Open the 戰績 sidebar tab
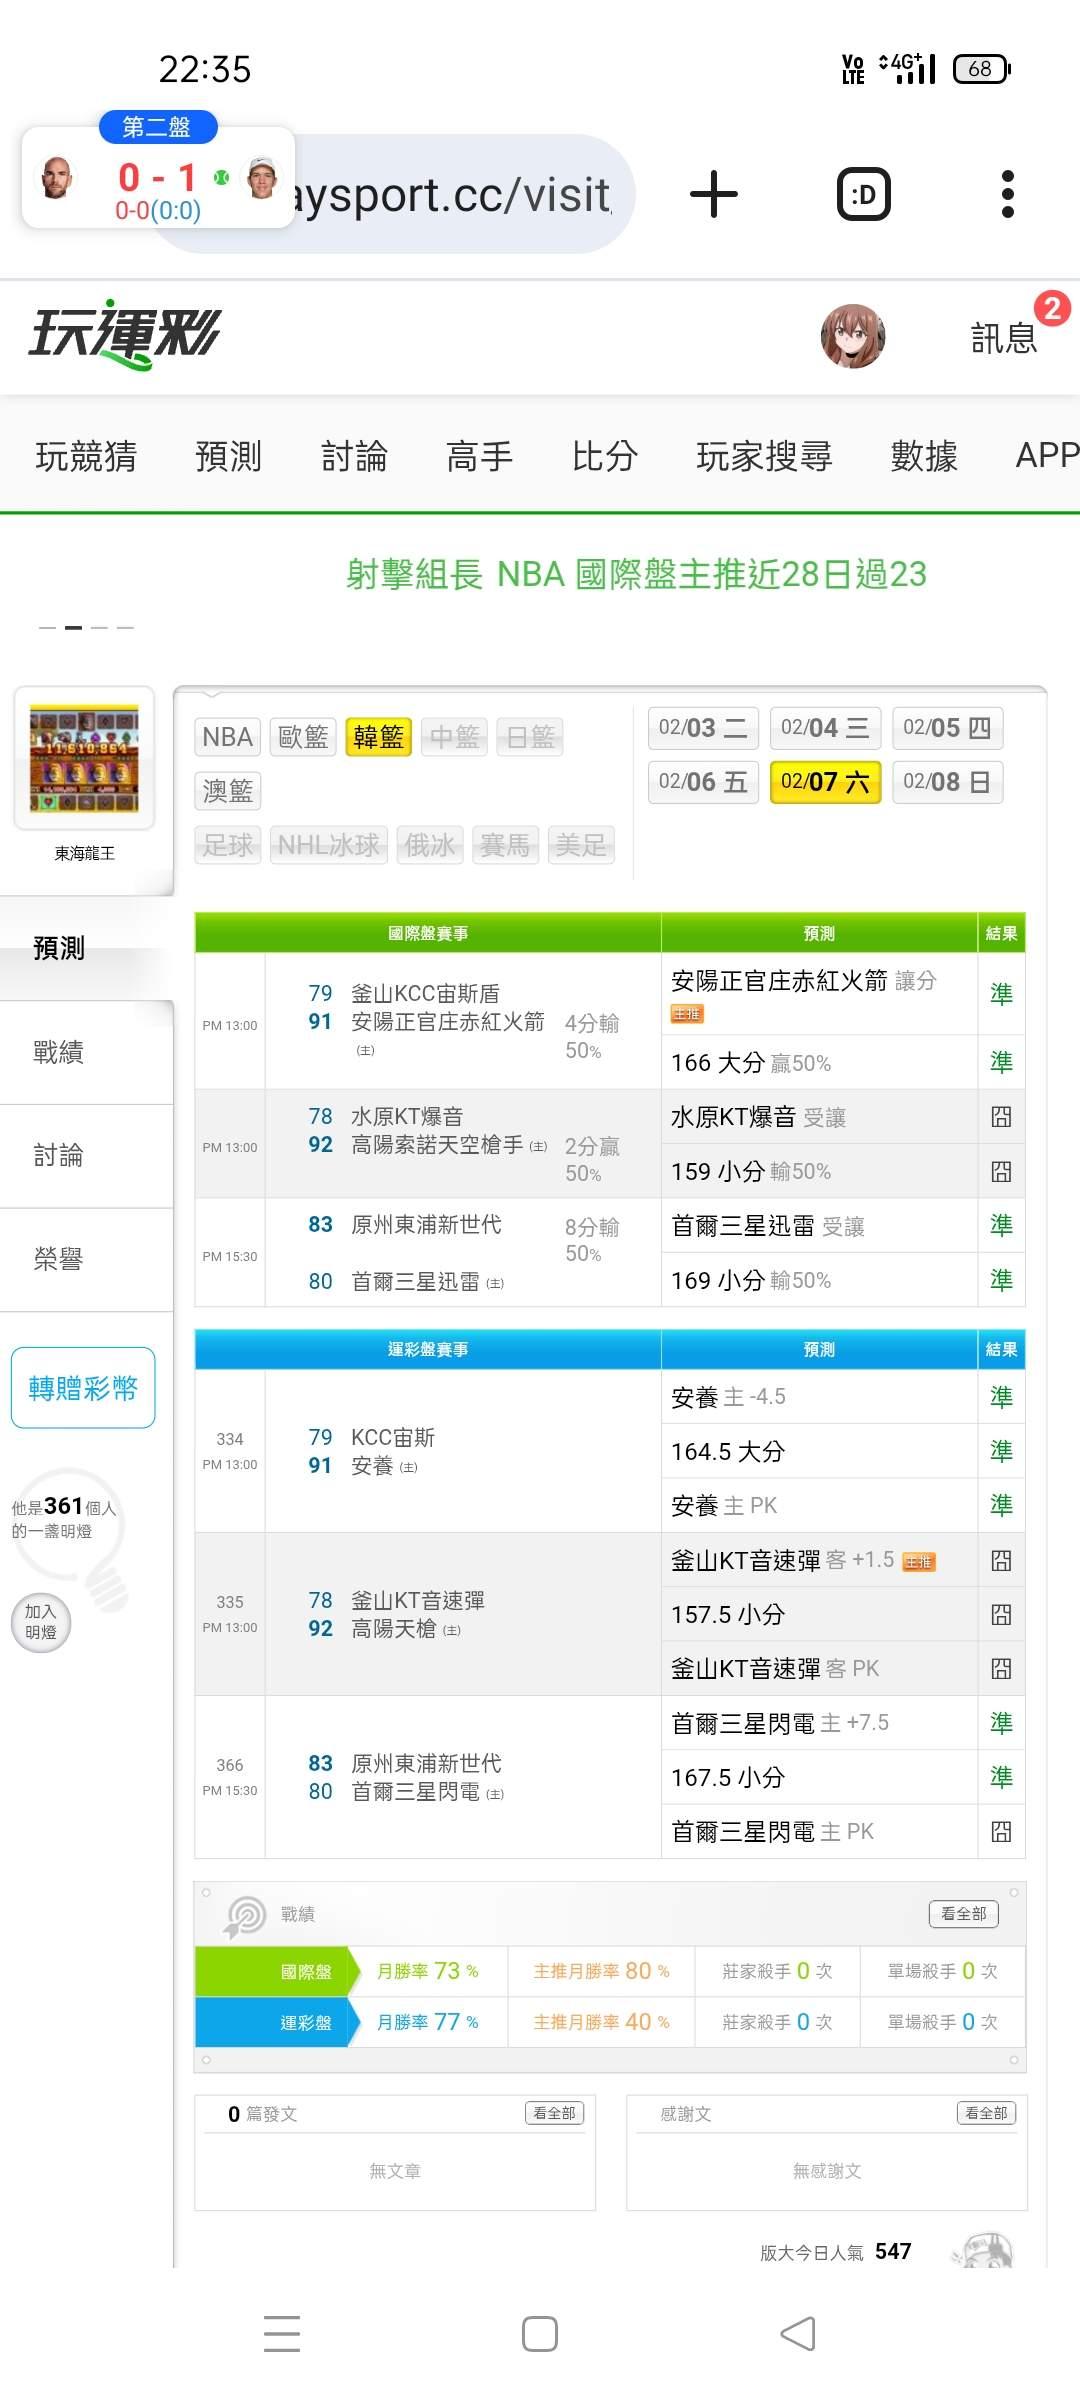This screenshot has width=1080, height=2400. pos(86,1052)
